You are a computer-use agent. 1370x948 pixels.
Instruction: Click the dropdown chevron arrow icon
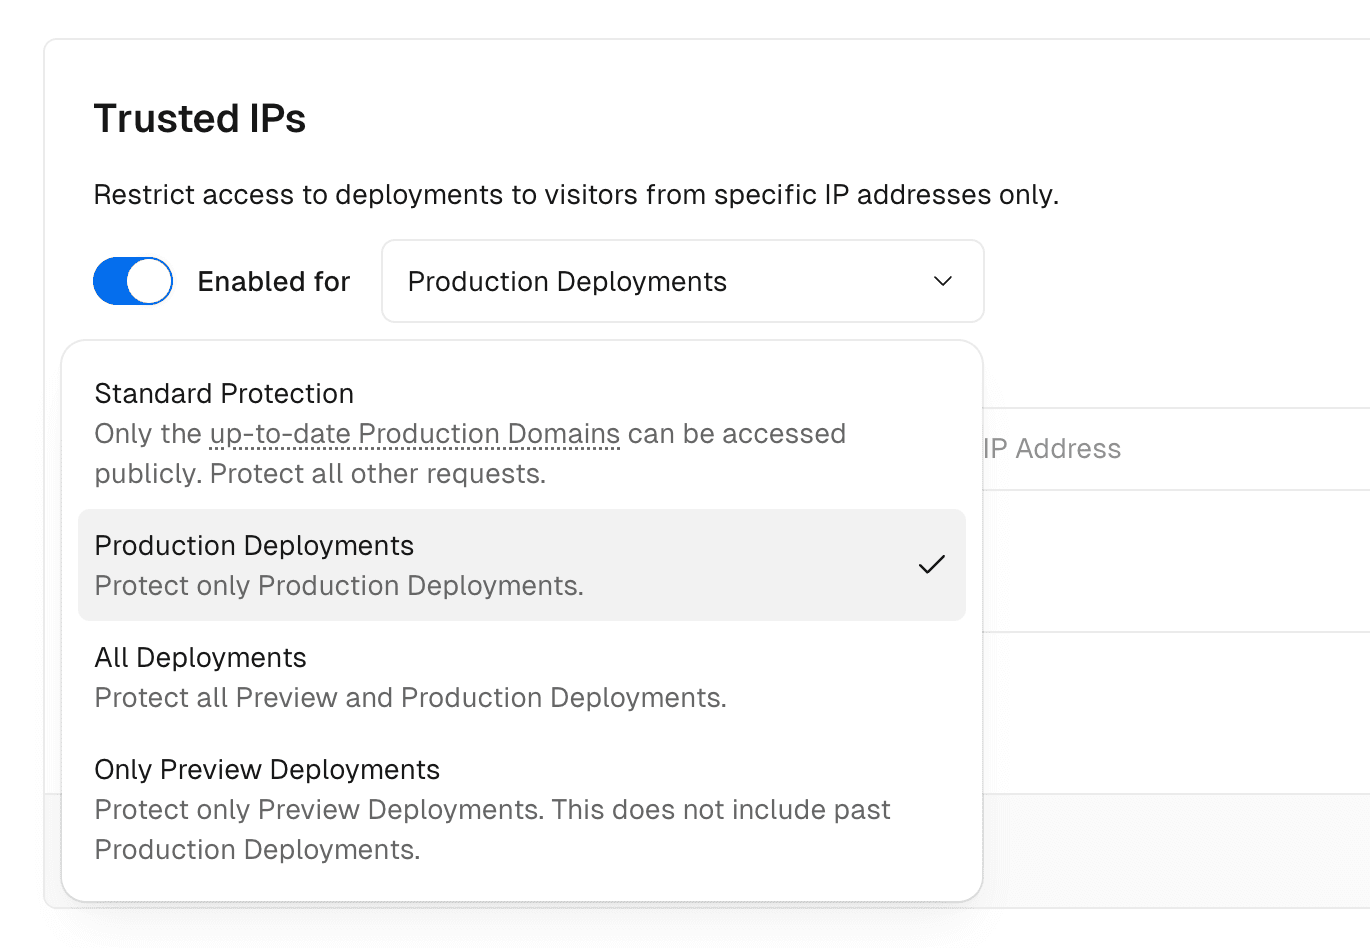coord(941,281)
